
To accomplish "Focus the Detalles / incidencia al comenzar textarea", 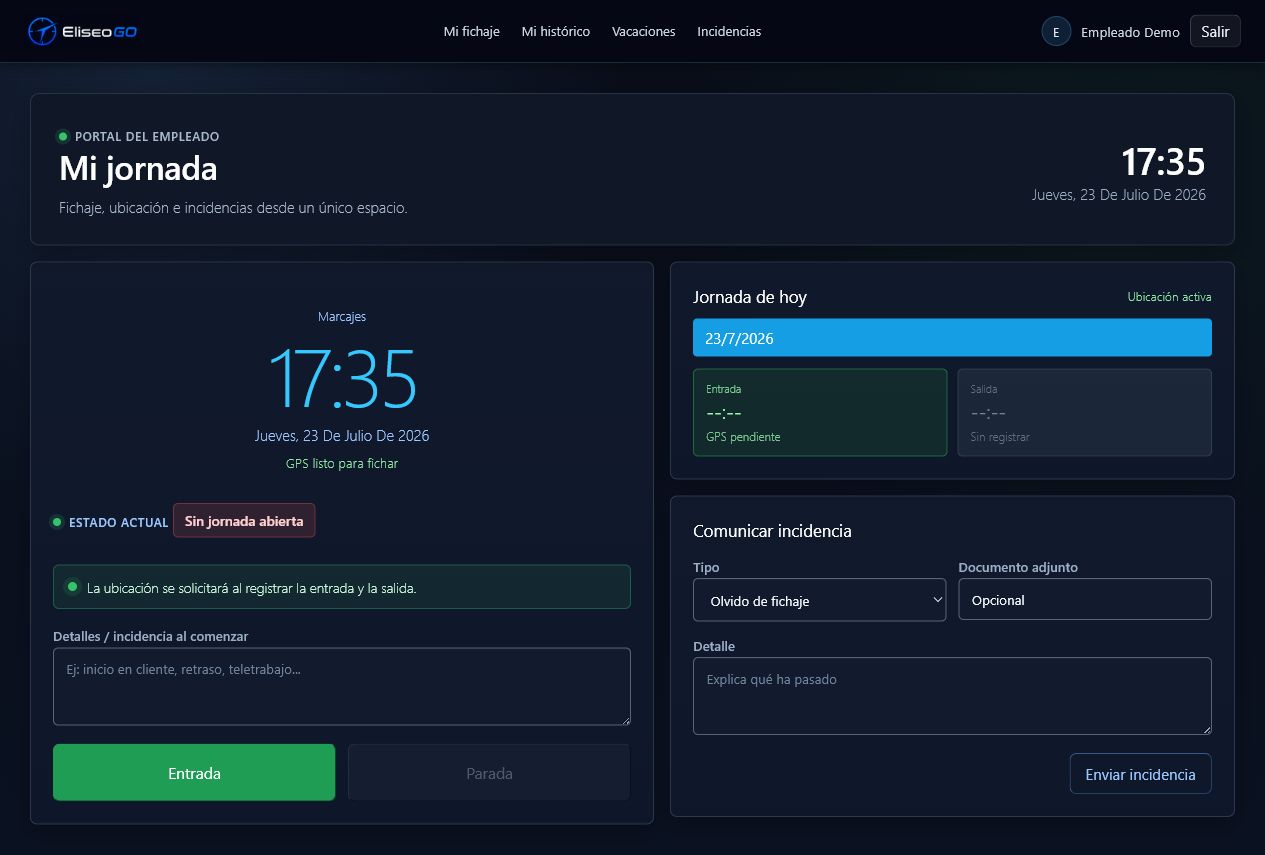I will tap(342, 686).
